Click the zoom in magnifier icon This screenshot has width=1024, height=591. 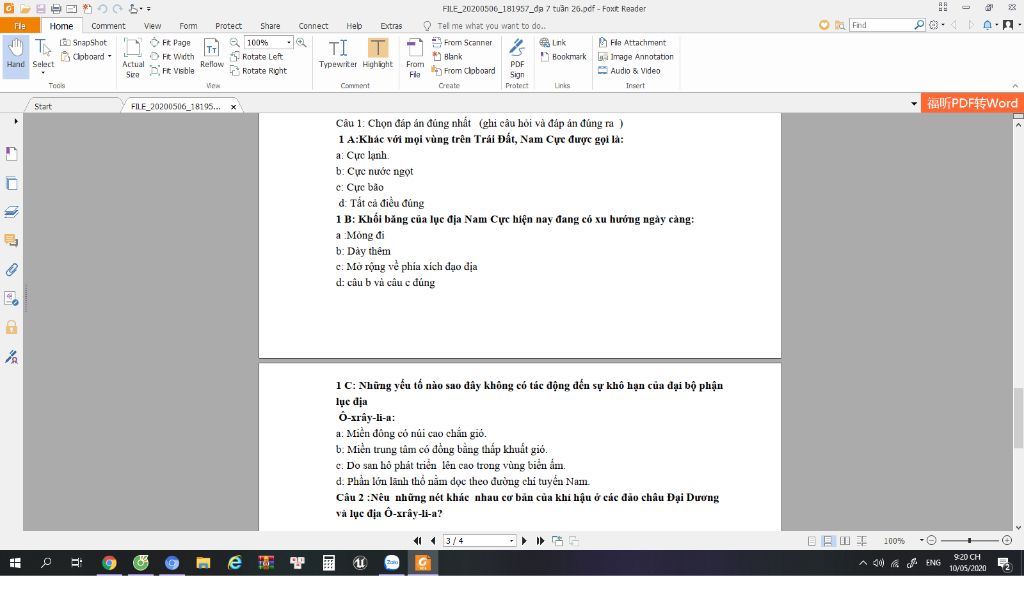[x=301, y=42]
